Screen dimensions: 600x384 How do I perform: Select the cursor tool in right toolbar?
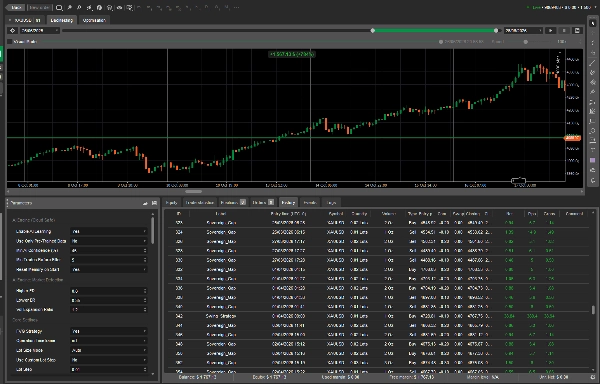[x=593, y=23]
